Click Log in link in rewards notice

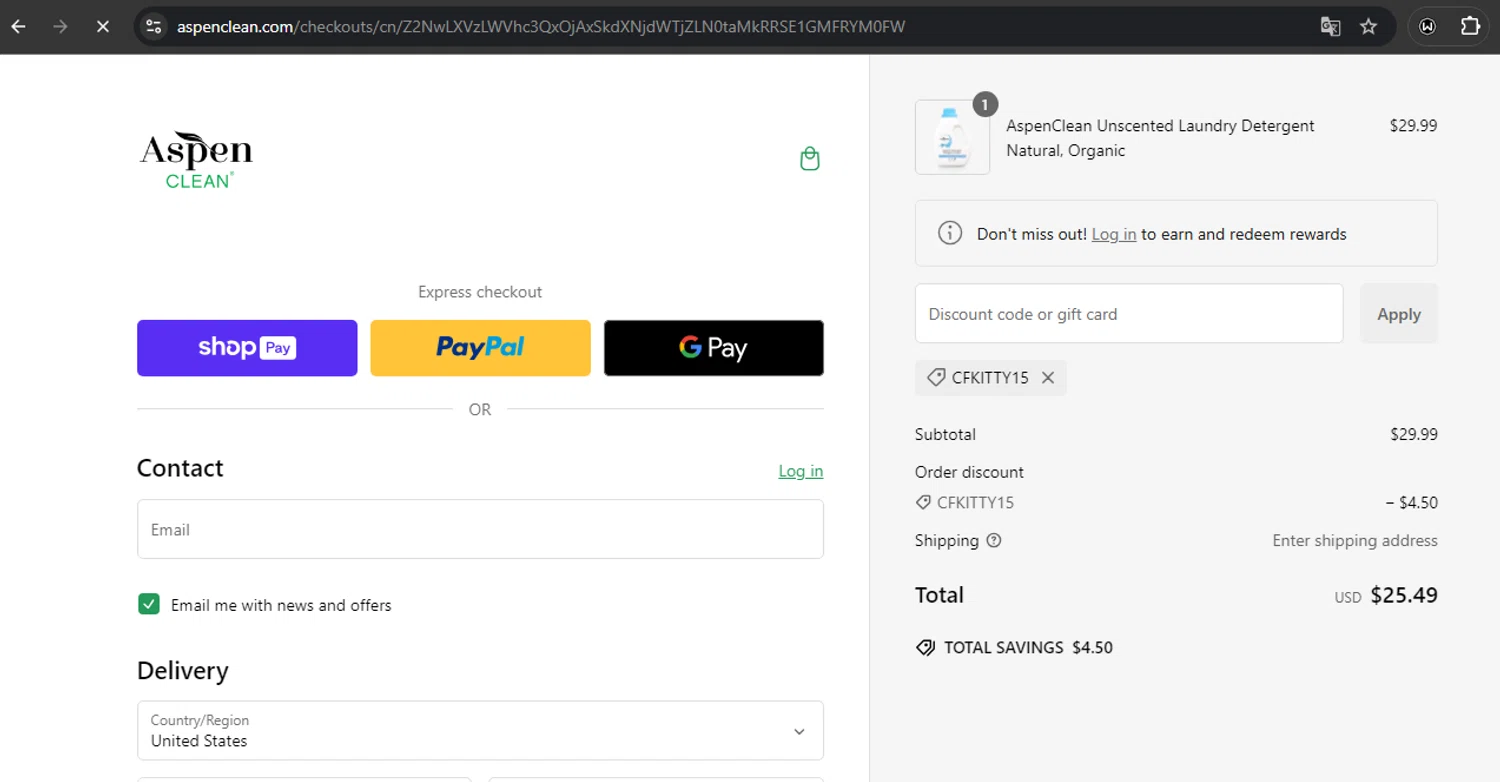[x=1114, y=234]
